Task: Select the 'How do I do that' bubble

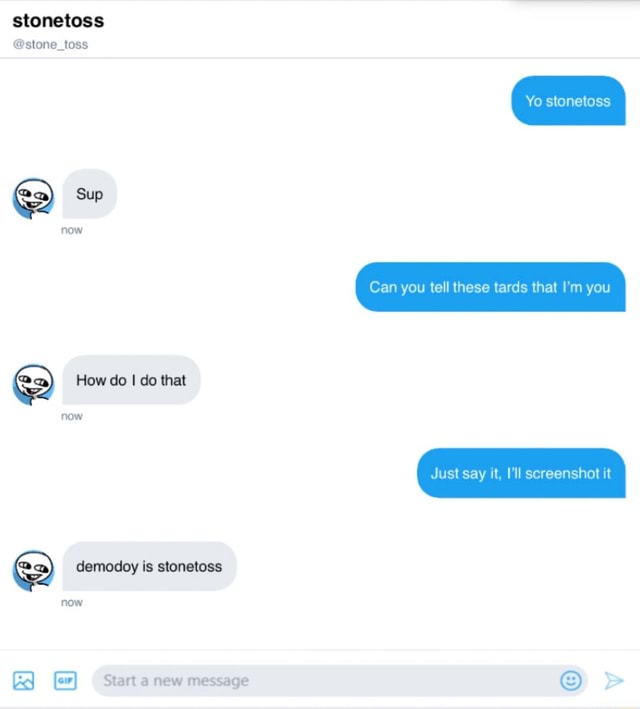Action: (x=131, y=380)
